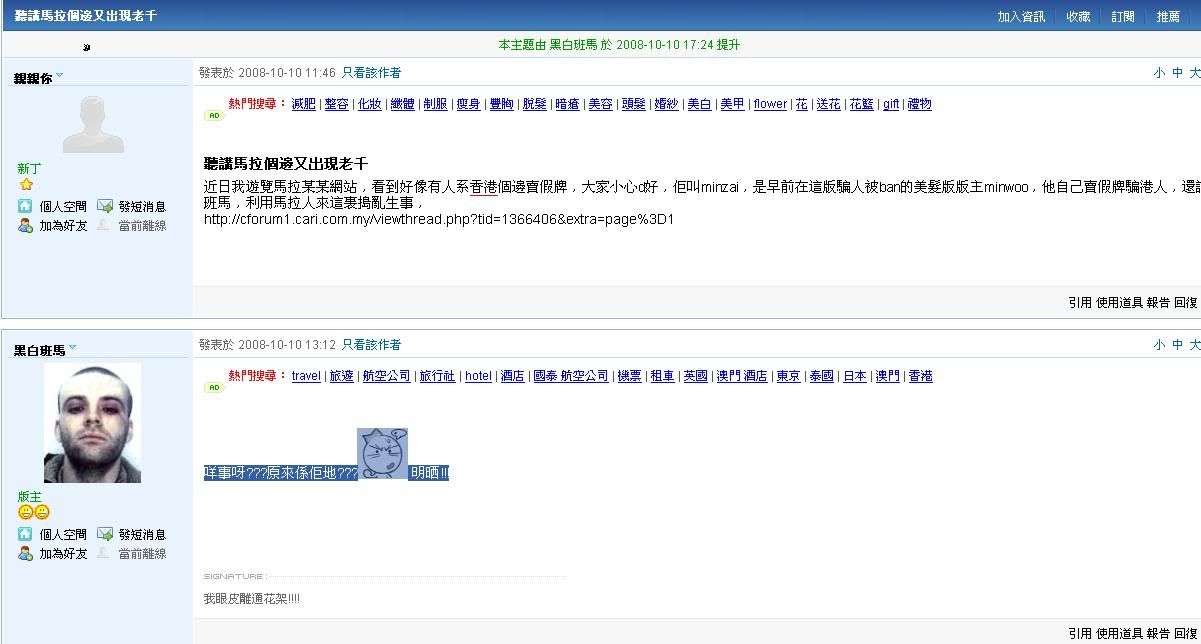Image resolution: width=1201 pixels, height=644 pixels.
Task: Open the cforum1.cari.com.my thread URL
Action: coord(438,219)
